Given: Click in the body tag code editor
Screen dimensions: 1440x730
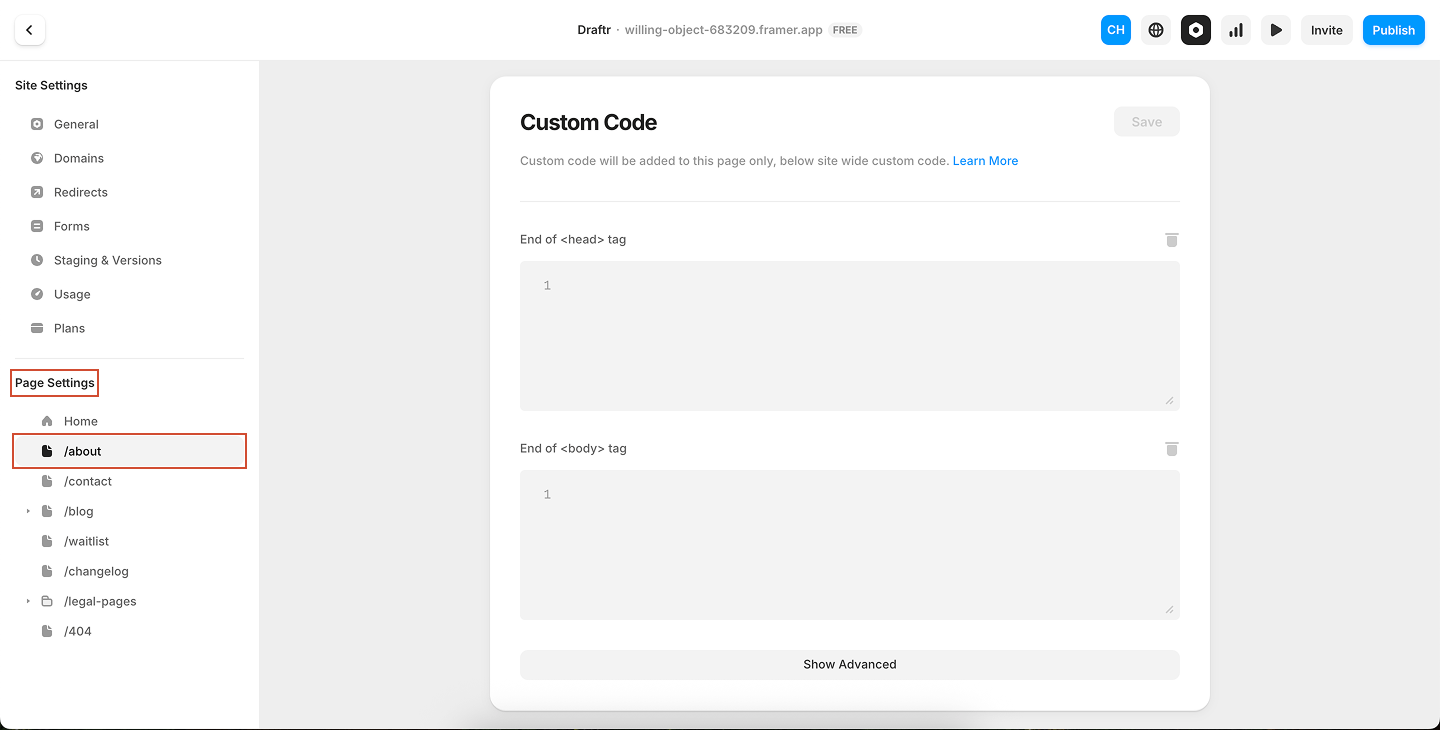Looking at the screenshot, I should (x=850, y=545).
